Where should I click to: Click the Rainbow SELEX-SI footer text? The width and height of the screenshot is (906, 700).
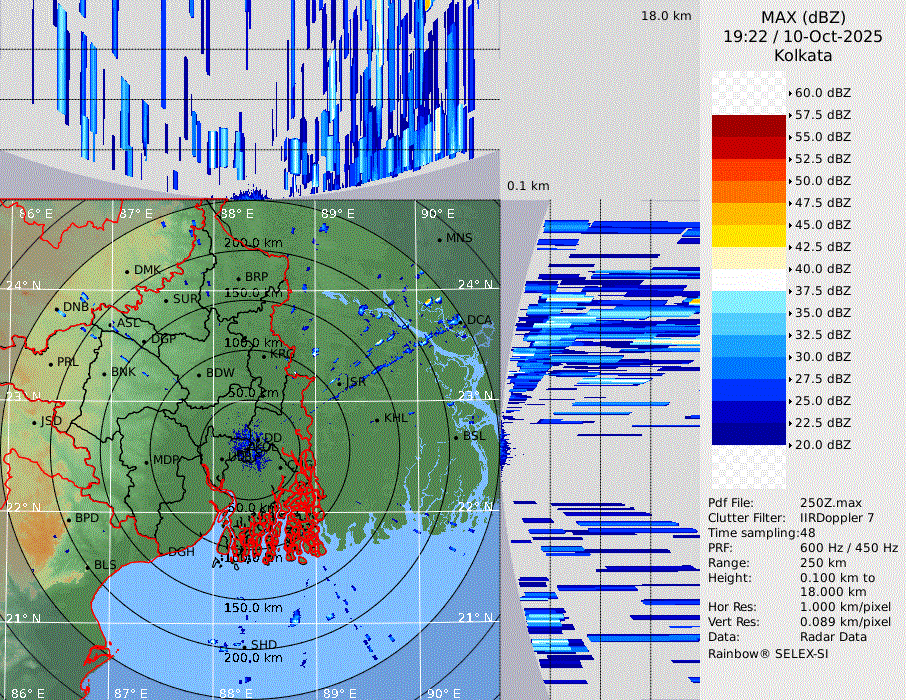[x=768, y=653]
